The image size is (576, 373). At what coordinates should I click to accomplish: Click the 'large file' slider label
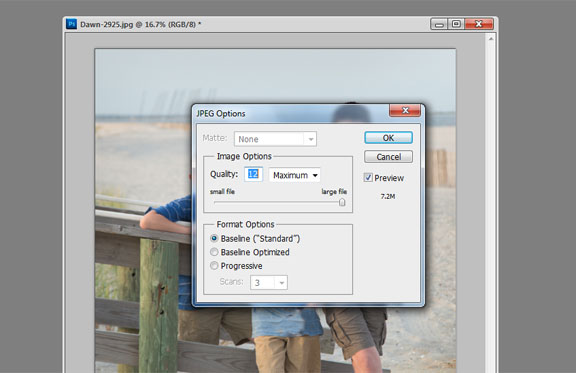click(334, 191)
